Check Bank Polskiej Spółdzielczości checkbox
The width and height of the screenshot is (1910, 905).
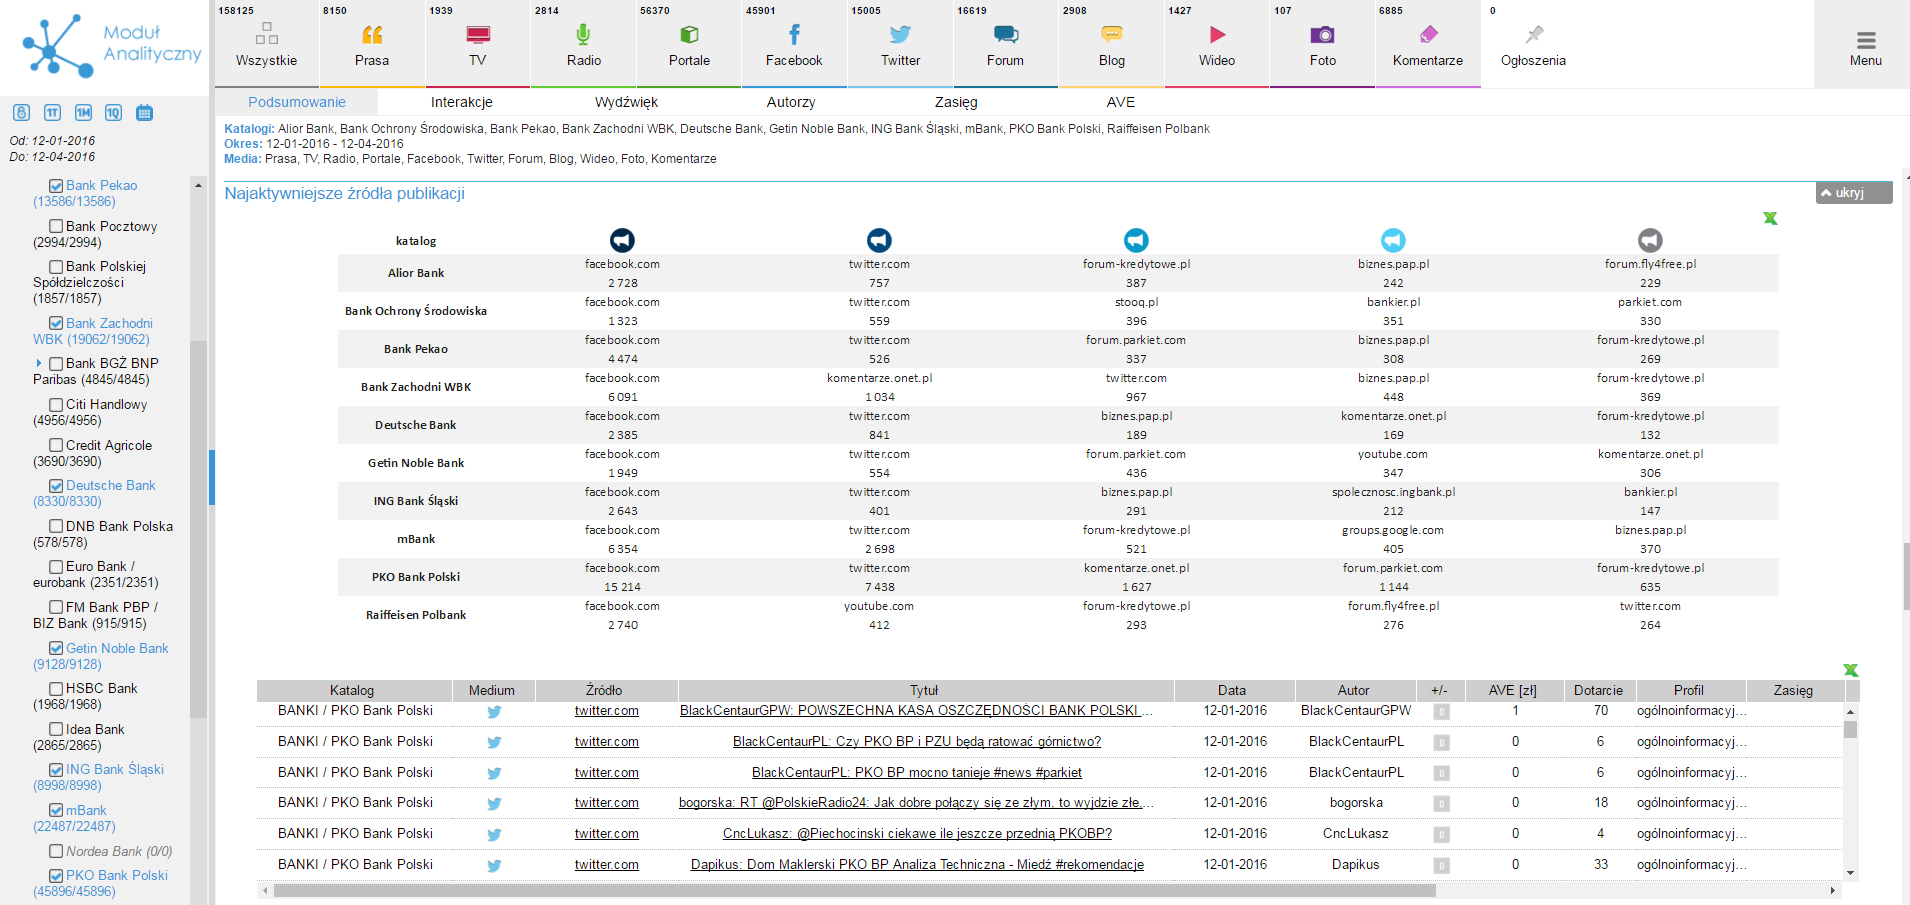tap(56, 267)
